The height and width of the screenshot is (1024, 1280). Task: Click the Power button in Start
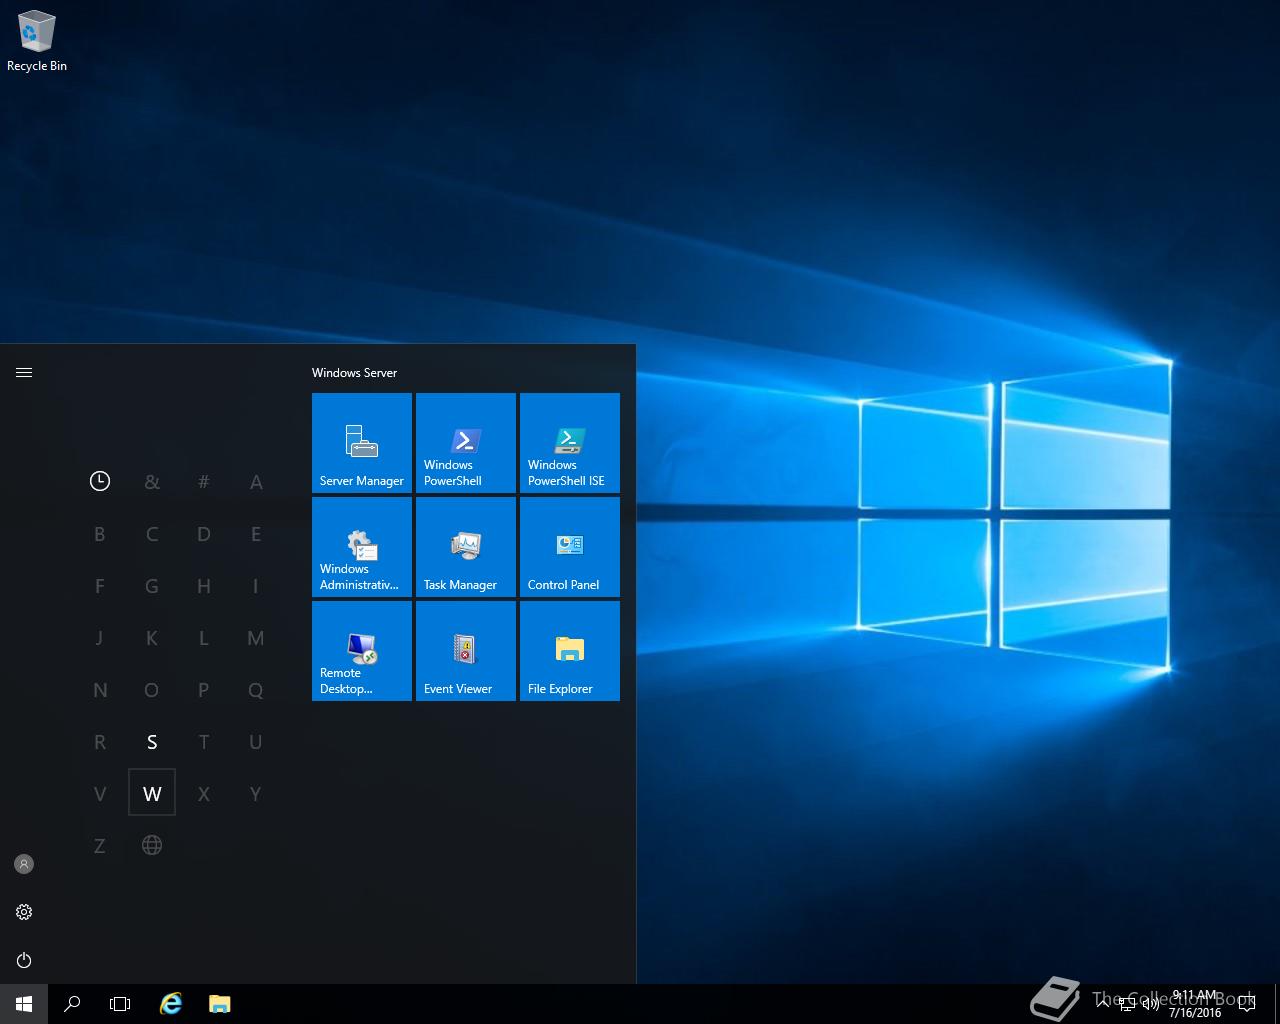tap(24, 960)
